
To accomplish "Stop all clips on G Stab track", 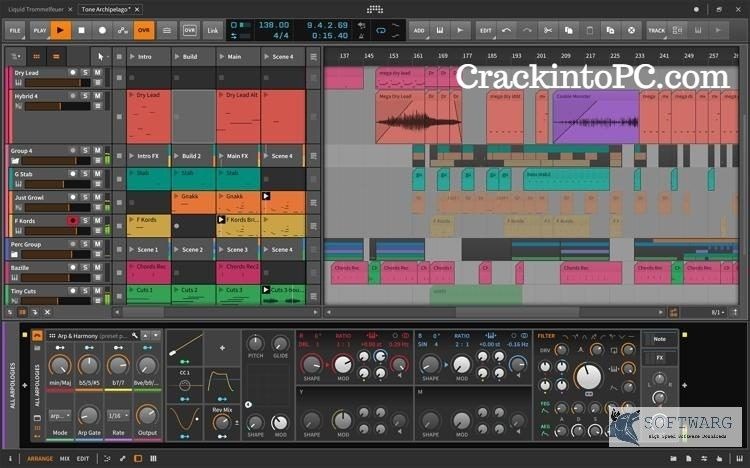I will [x=119, y=179].
